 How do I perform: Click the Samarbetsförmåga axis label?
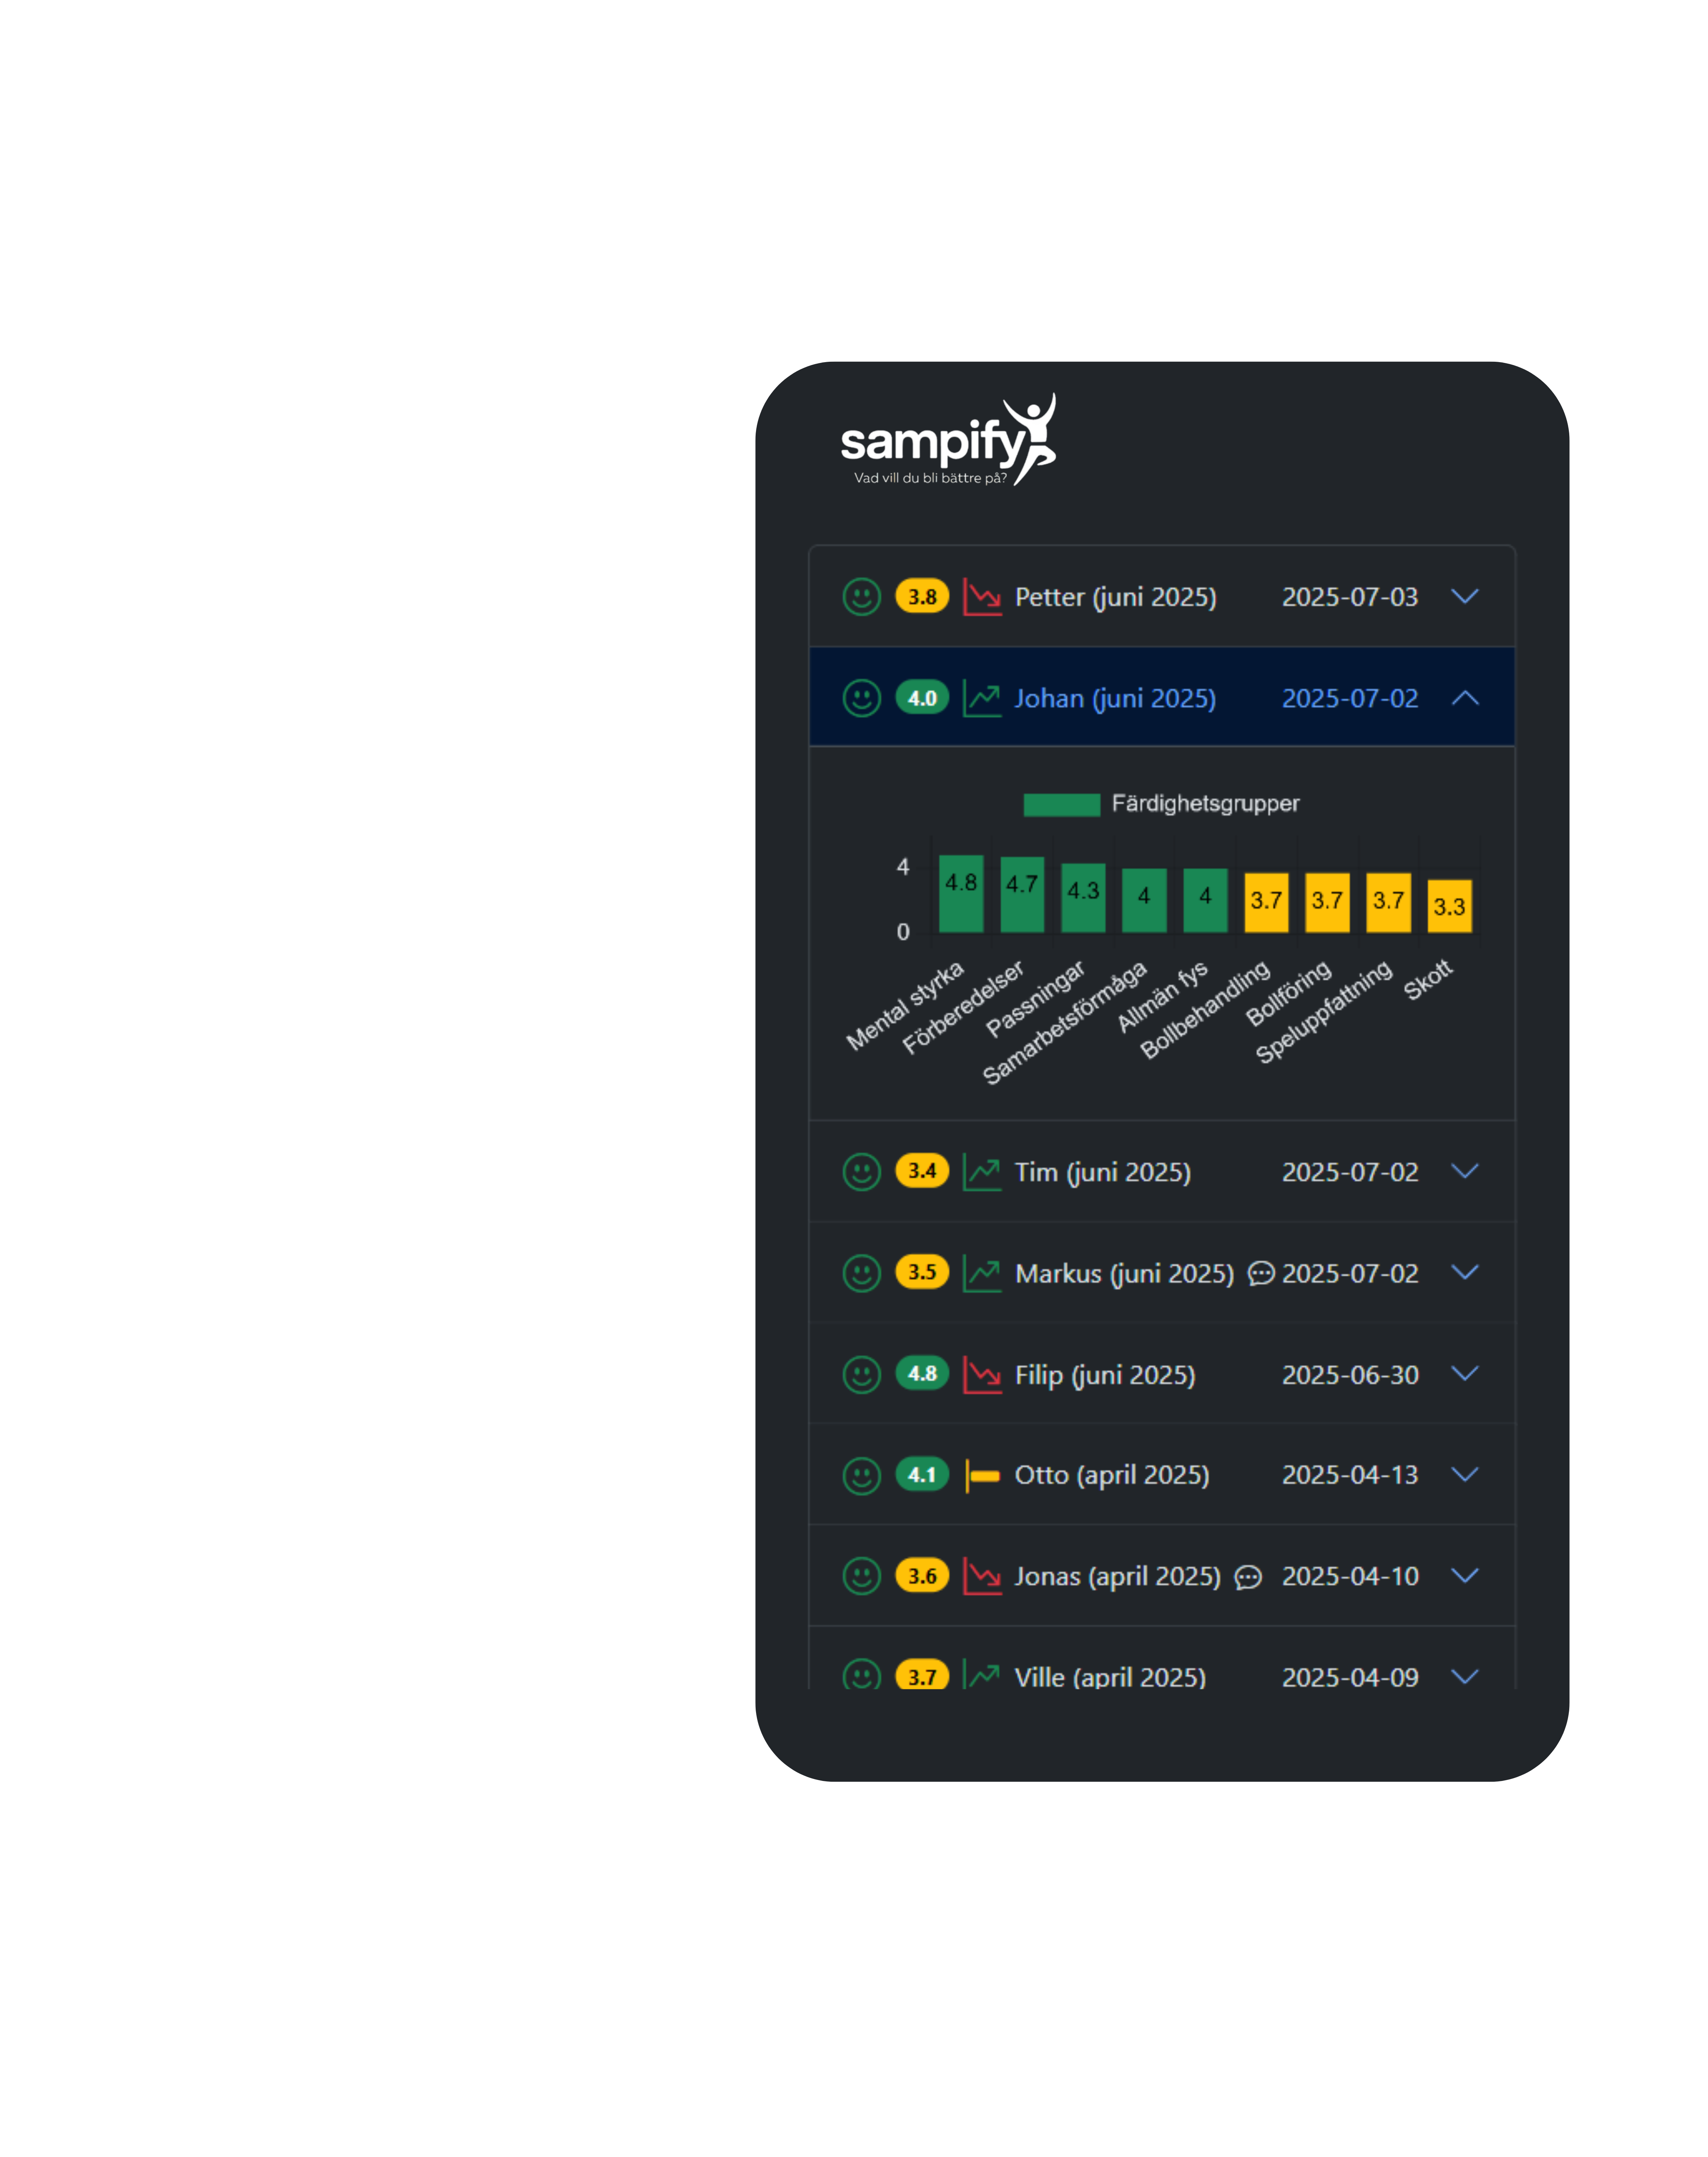(x=1064, y=1023)
